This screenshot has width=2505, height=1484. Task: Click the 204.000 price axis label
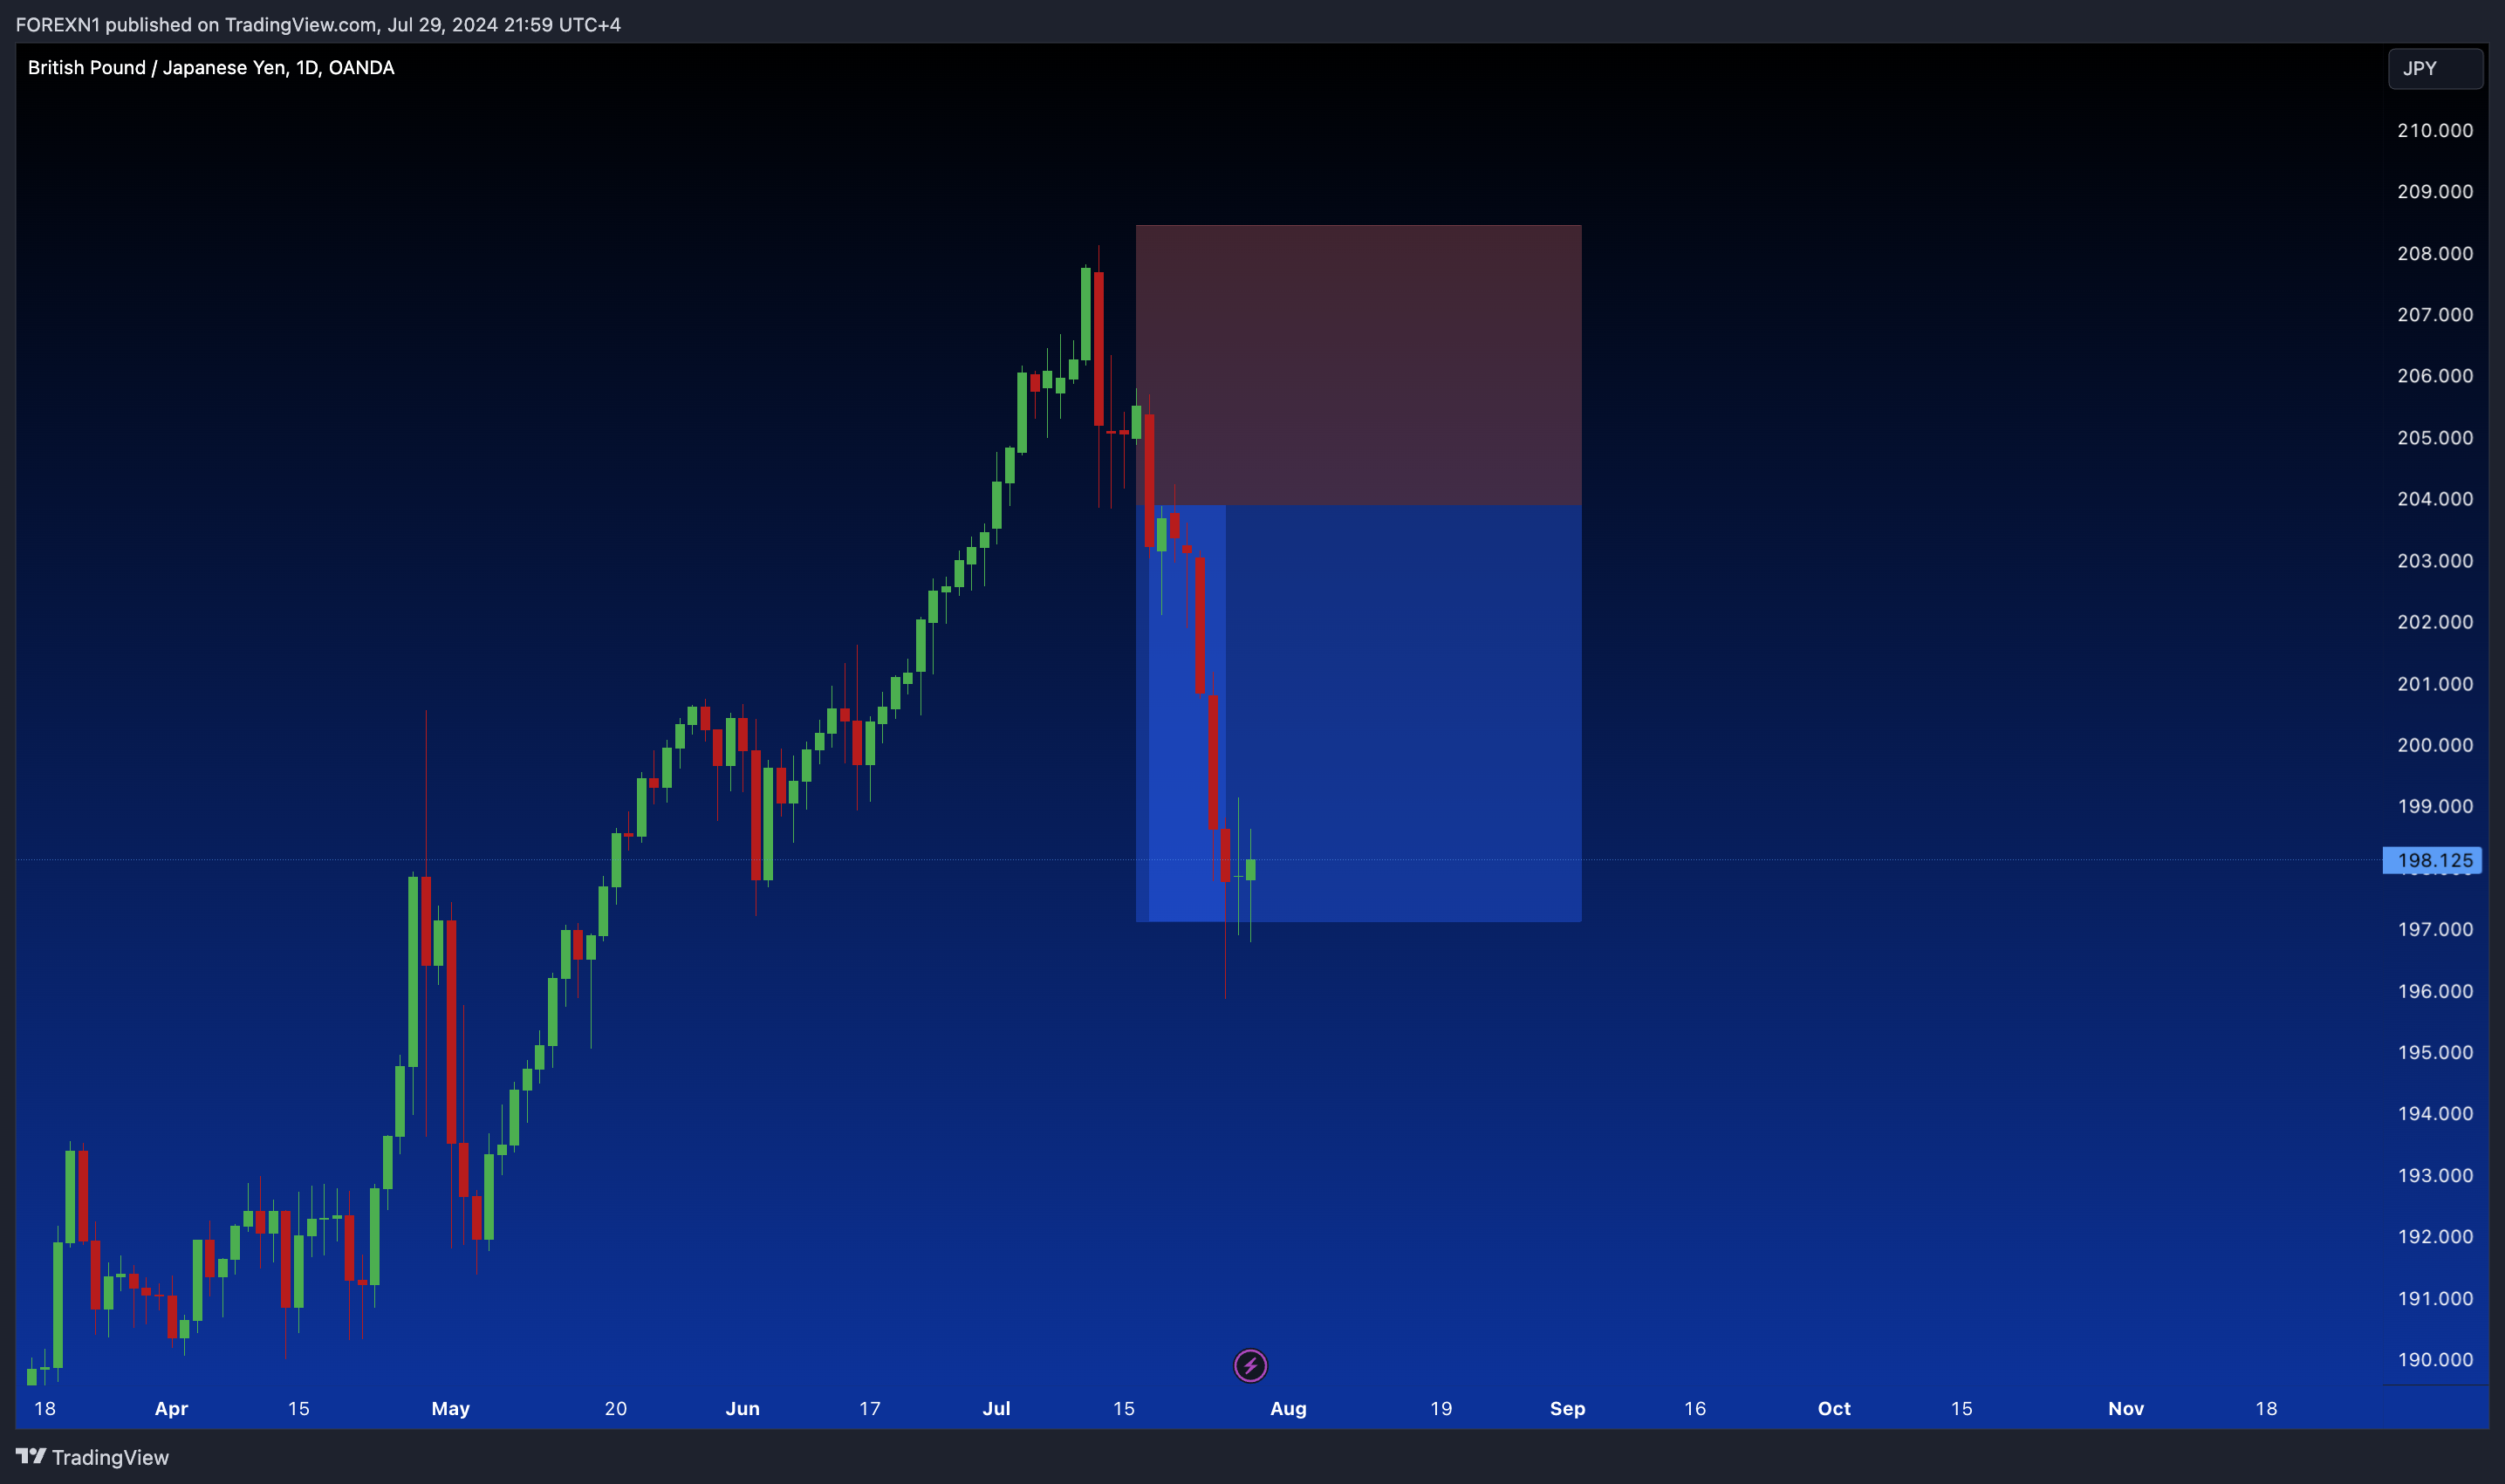click(x=2435, y=498)
